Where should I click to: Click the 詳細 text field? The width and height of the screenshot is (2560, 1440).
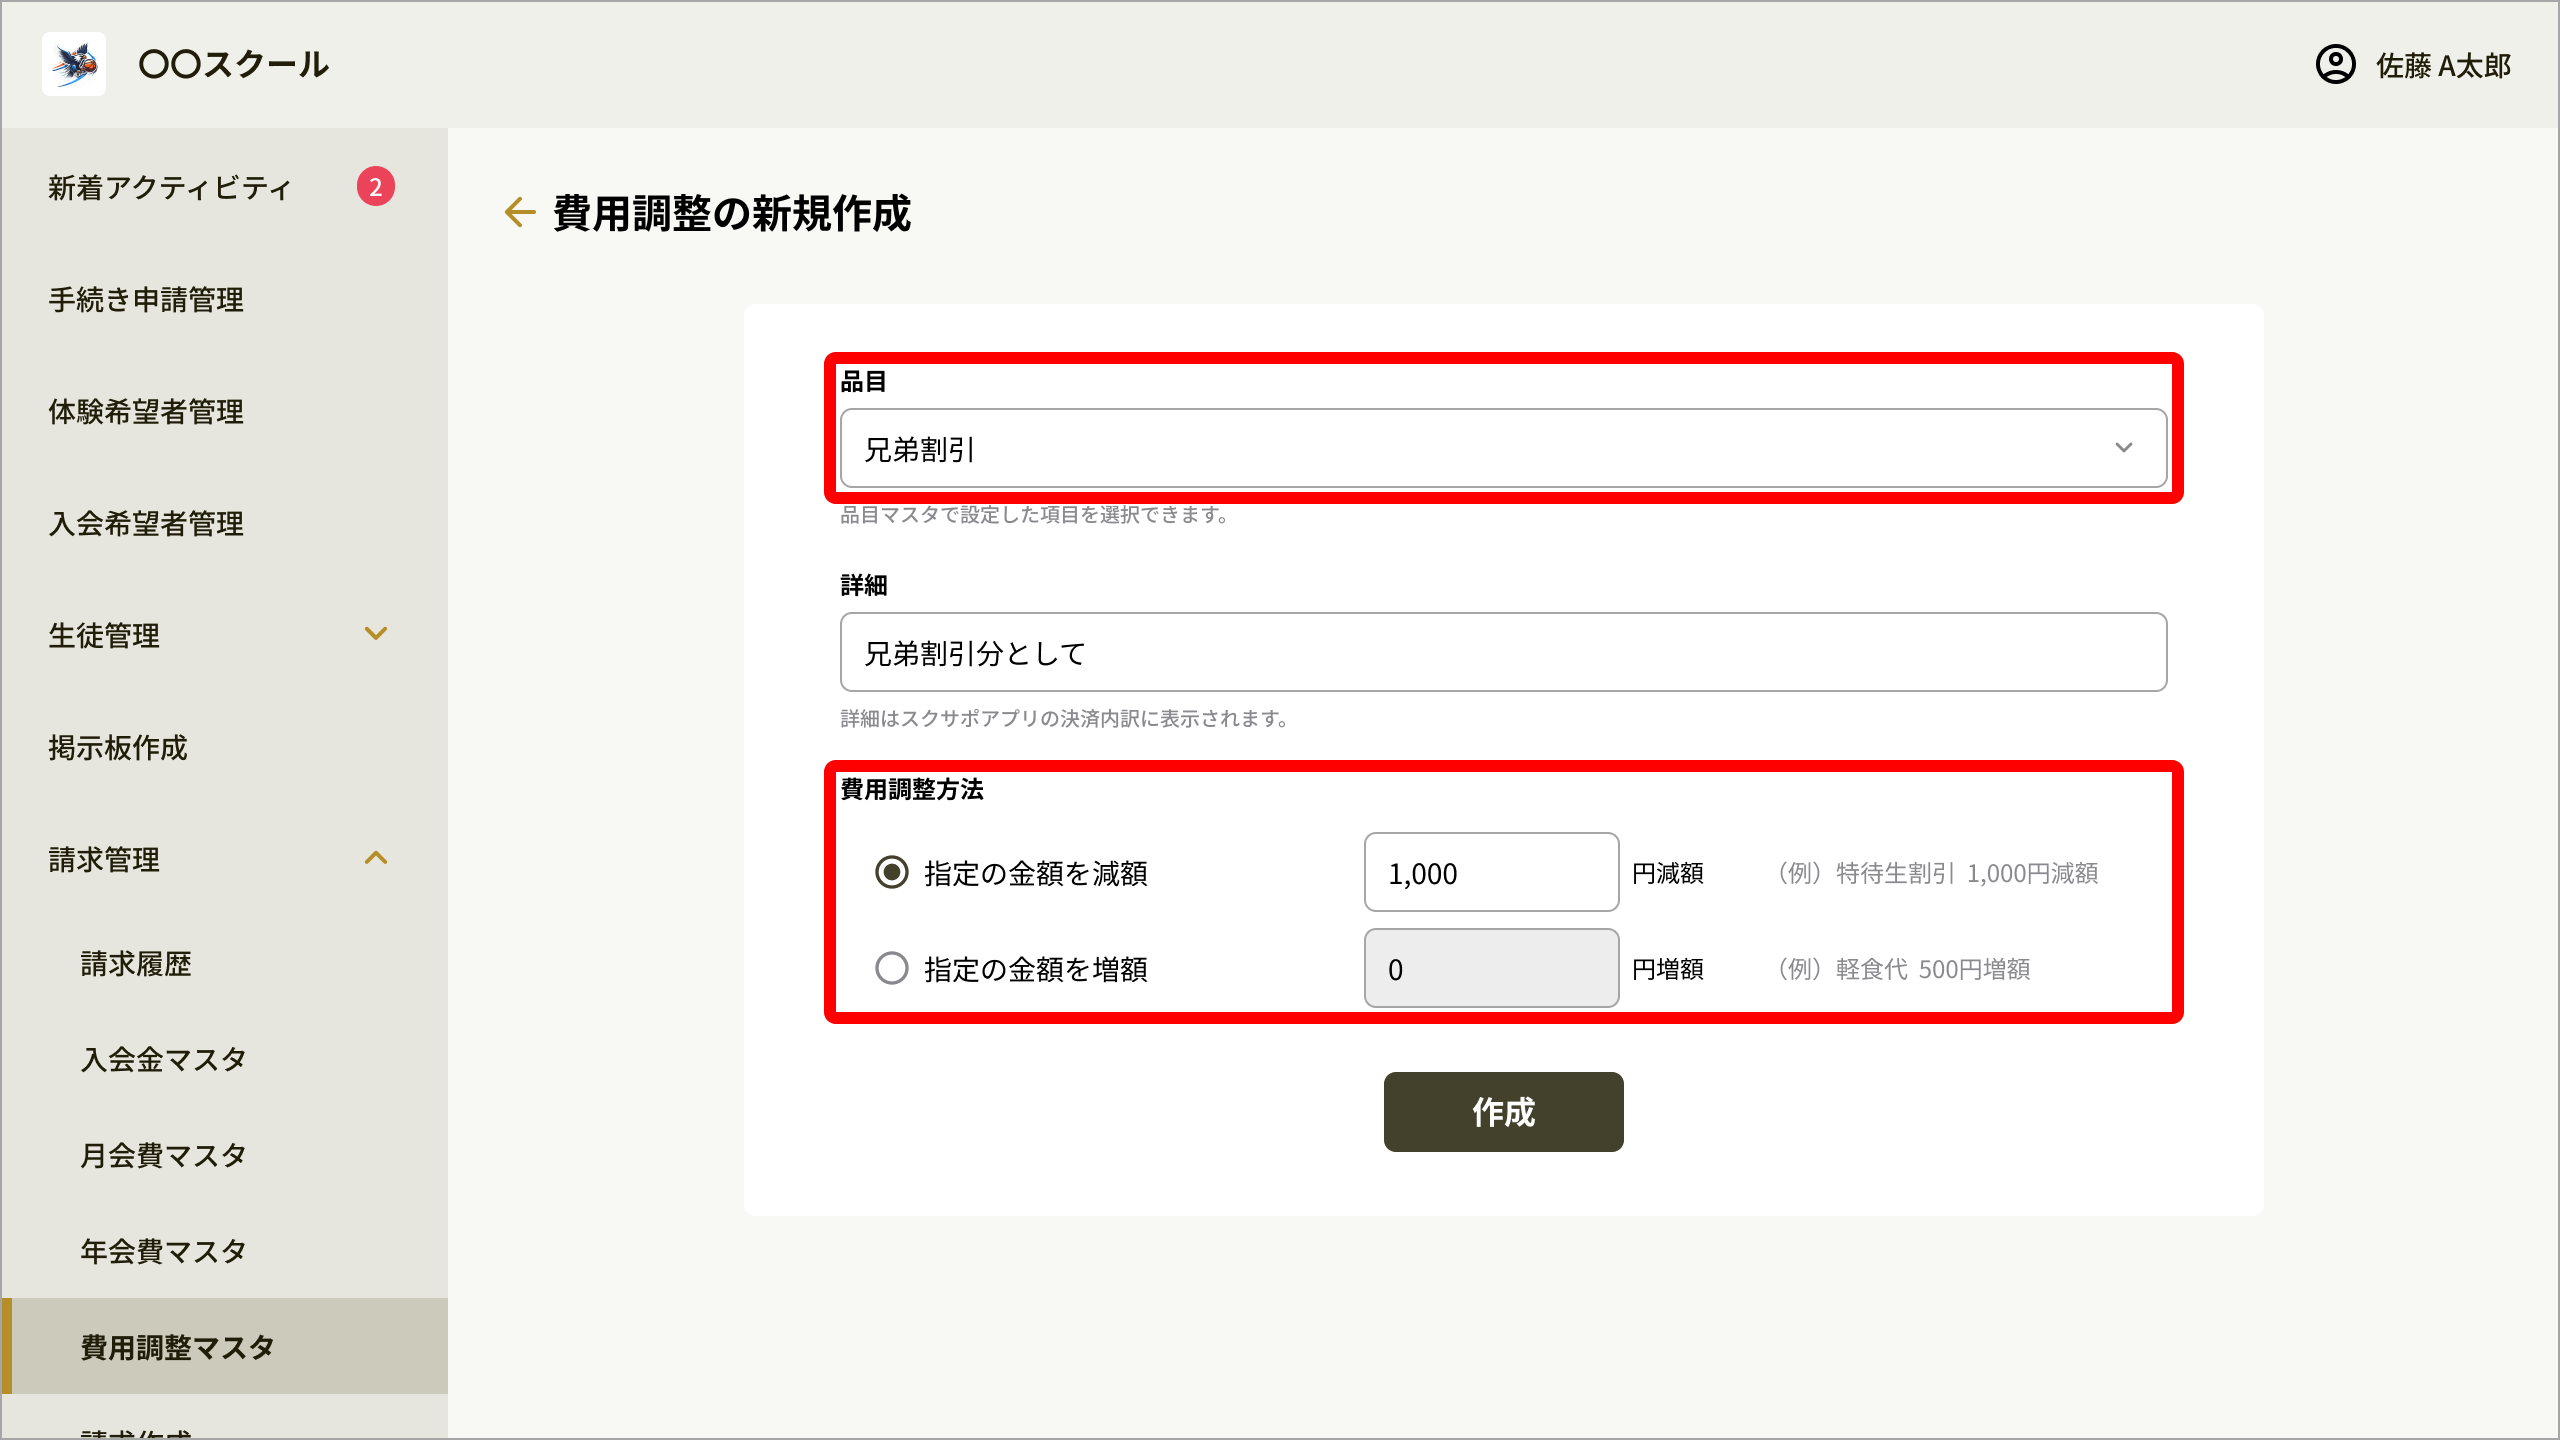tap(1503, 652)
